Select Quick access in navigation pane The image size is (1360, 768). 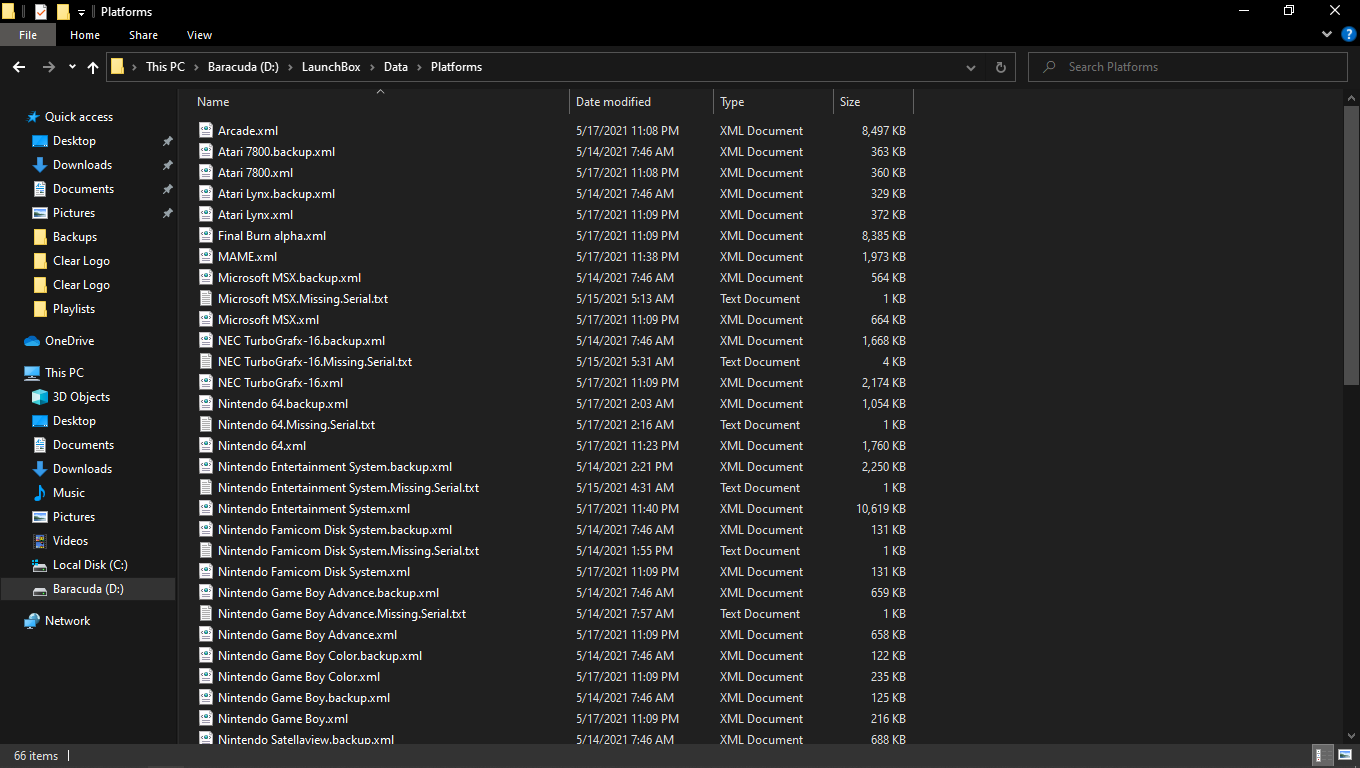point(79,117)
